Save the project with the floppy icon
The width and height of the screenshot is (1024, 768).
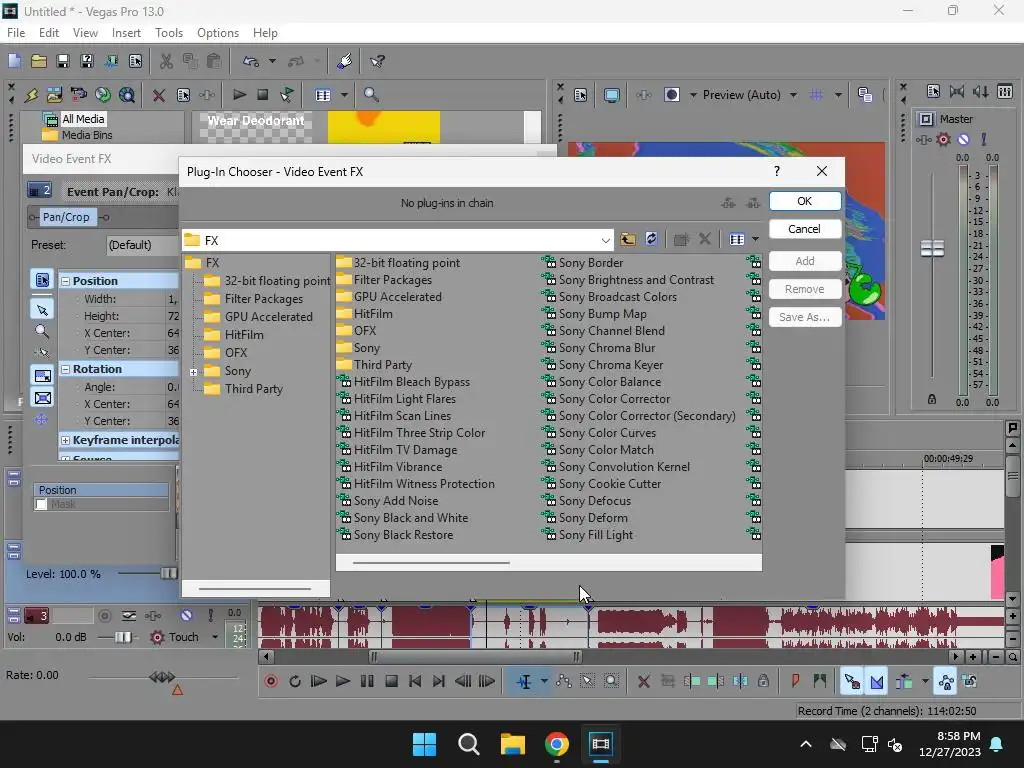[63, 61]
